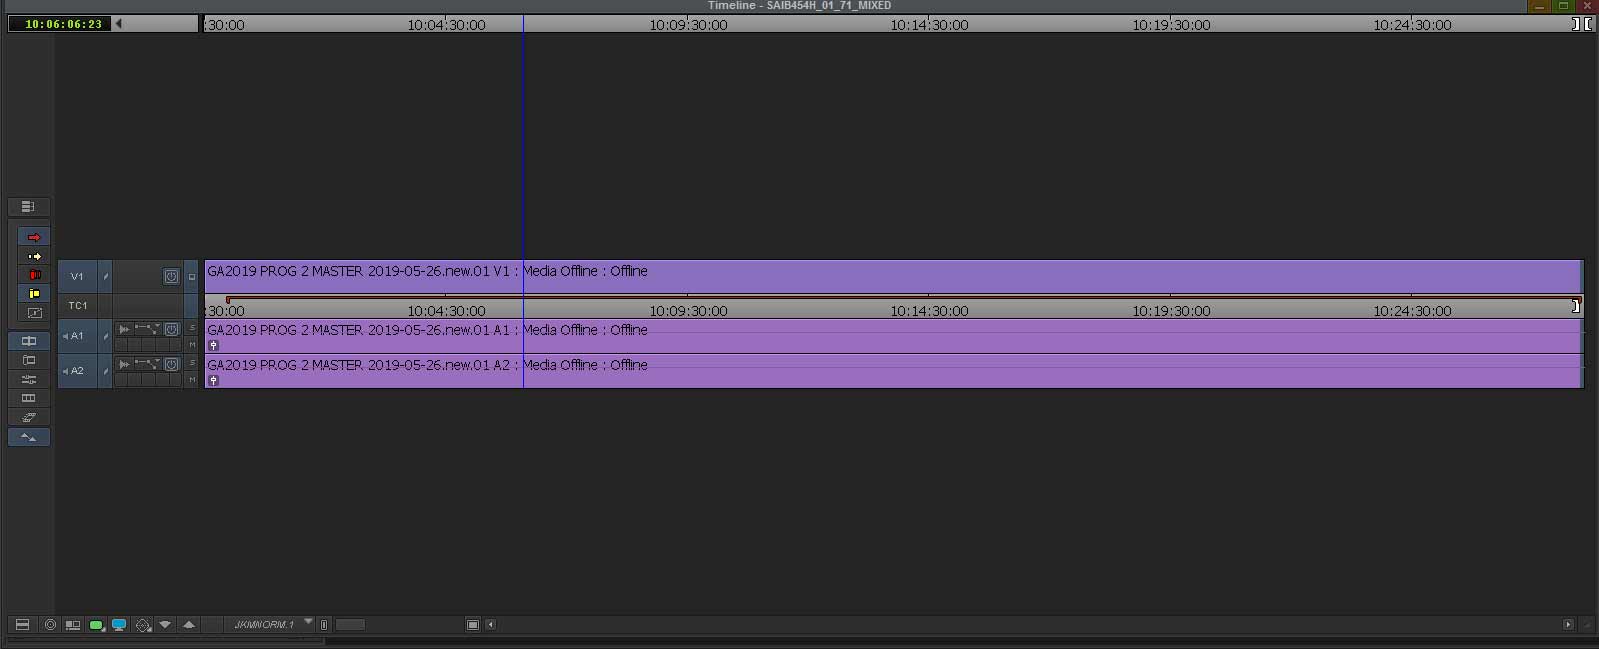1599x649 pixels.
Task: Open the A1 clip gain/automation dropdown
Action: pos(147,329)
